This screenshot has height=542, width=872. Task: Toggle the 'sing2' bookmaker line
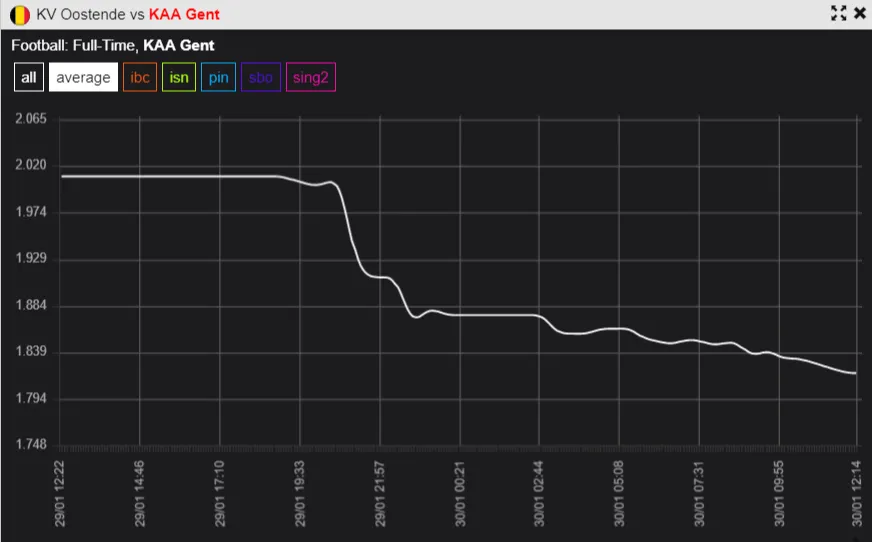(311, 77)
